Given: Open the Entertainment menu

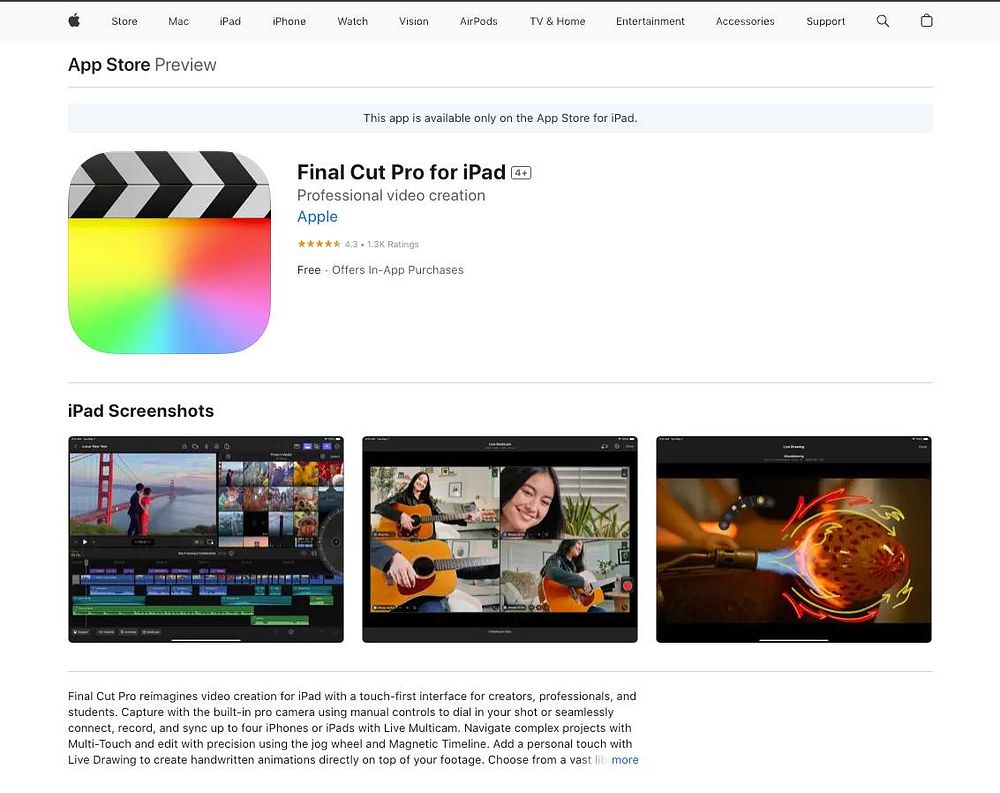Looking at the screenshot, I should pos(650,21).
